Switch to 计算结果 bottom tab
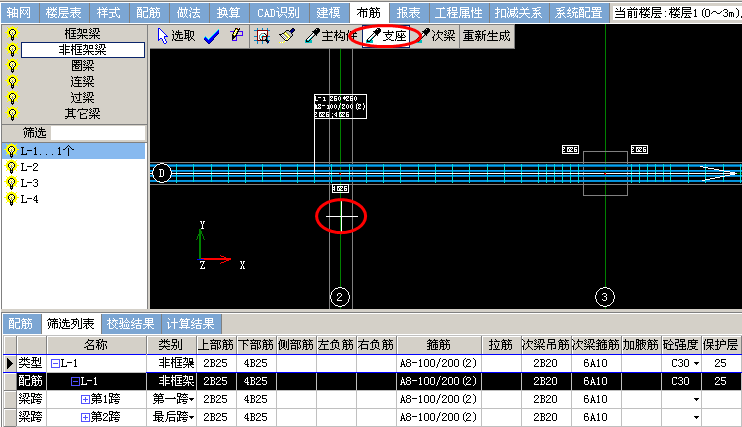Screen dimensions: 742x427 point(191,324)
